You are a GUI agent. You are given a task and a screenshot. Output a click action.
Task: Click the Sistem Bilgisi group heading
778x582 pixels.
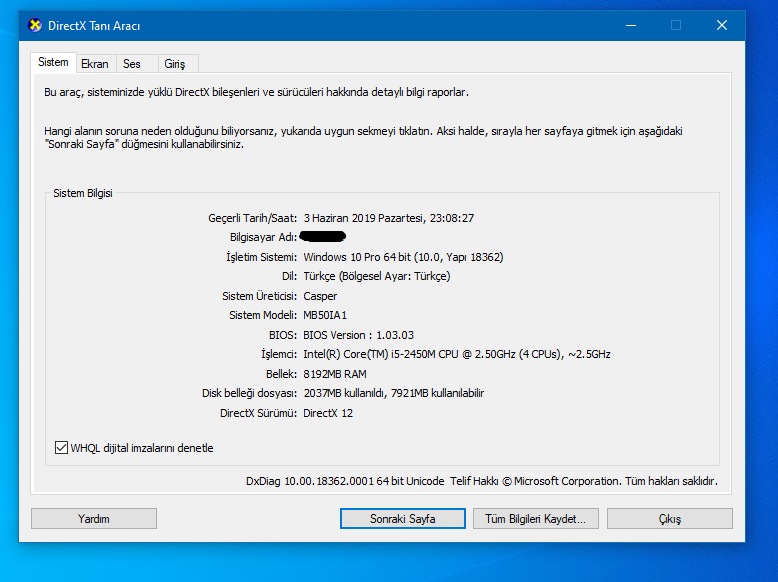coord(83,193)
